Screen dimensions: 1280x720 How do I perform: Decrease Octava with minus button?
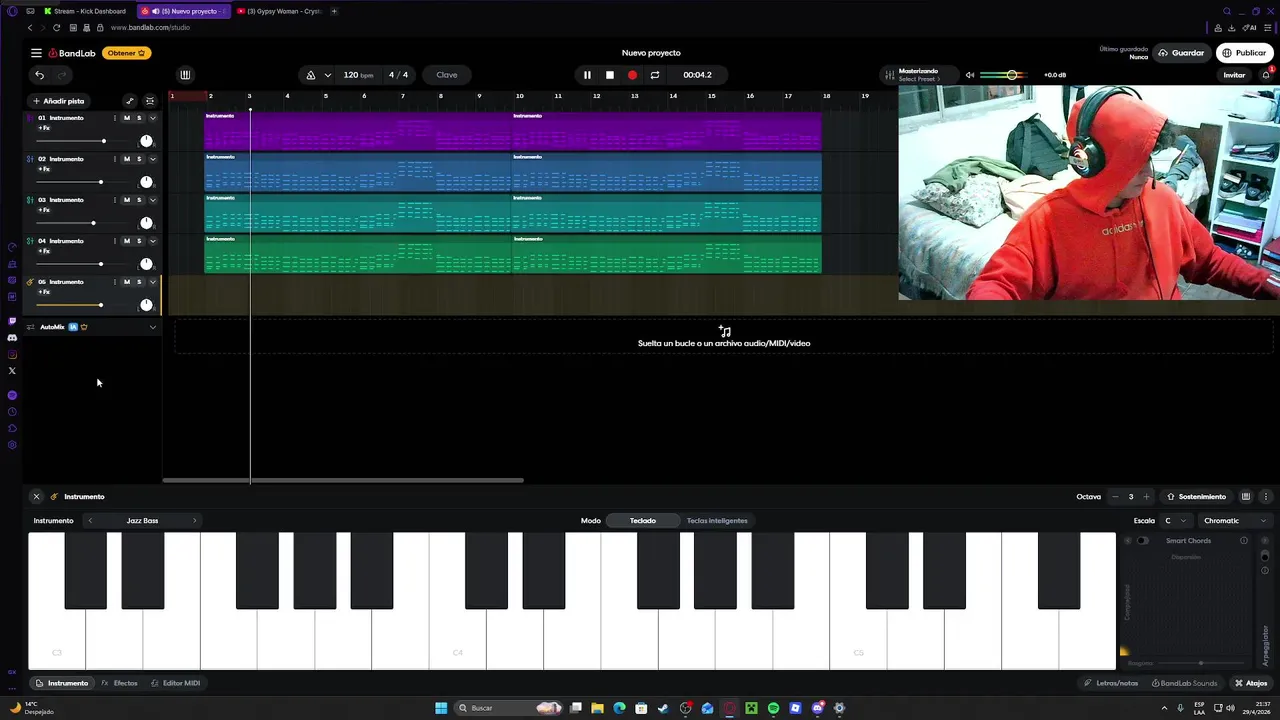click(1115, 497)
